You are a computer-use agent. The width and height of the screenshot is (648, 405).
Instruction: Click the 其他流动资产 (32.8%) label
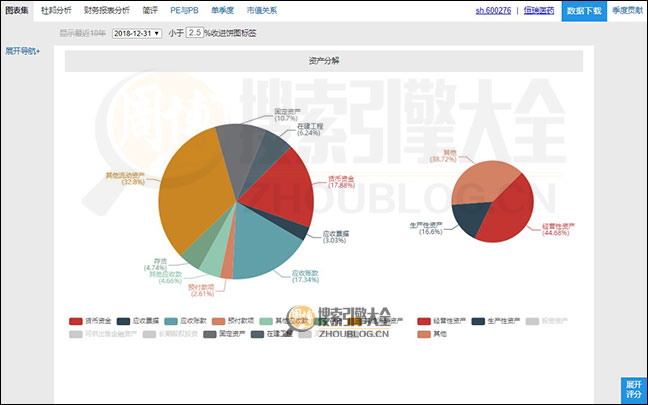click(x=125, y=179)
